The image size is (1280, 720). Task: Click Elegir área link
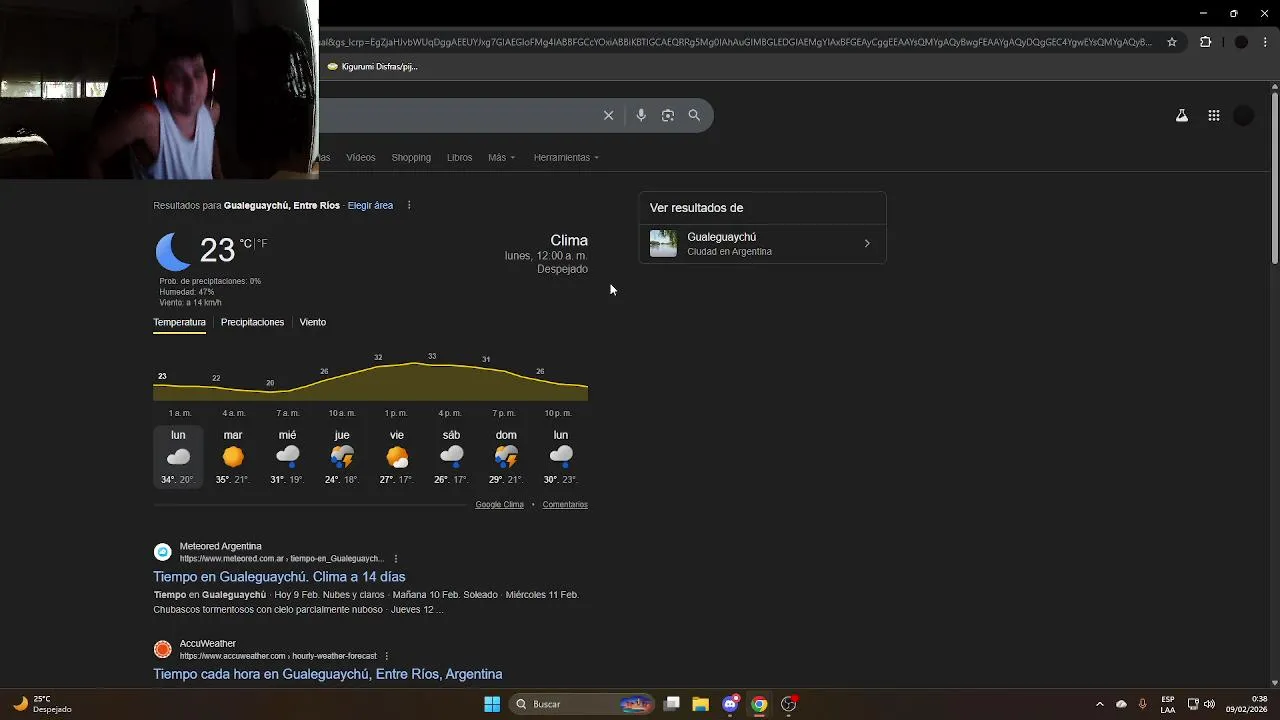(x=370, y=205)
